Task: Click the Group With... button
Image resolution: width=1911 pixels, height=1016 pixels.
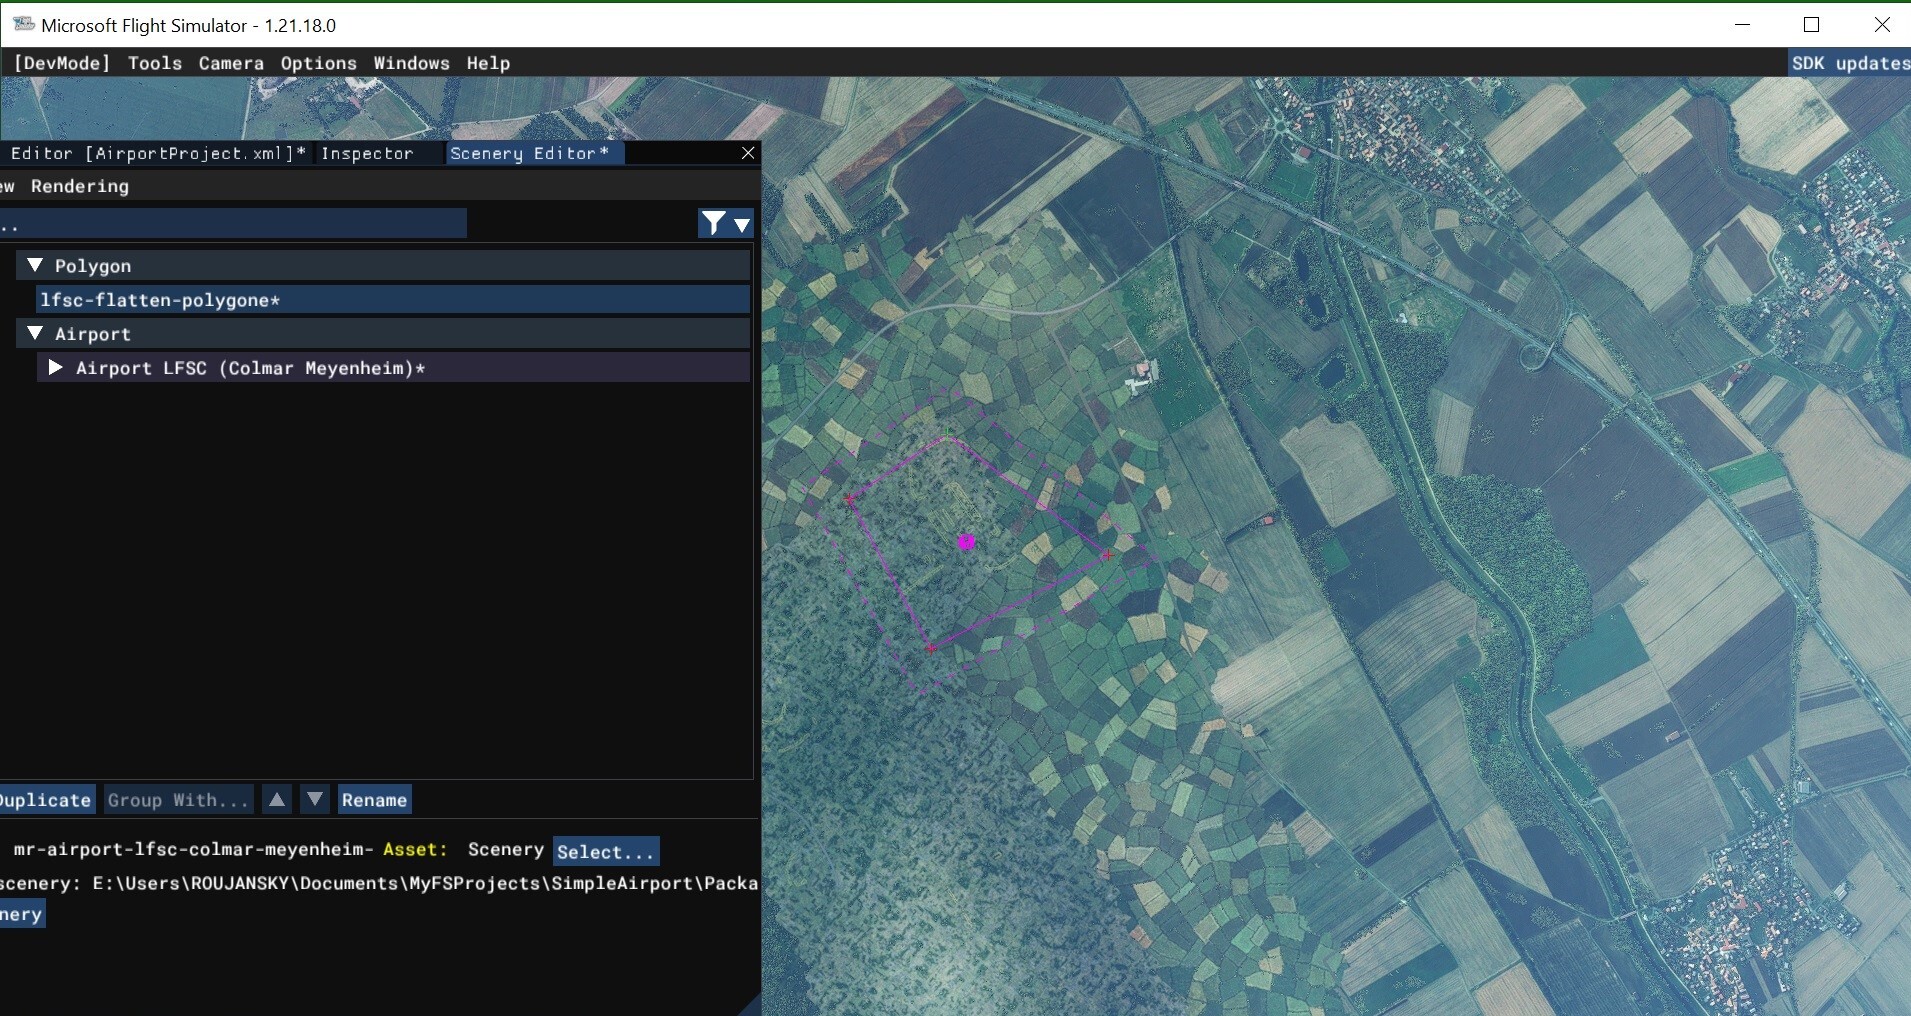Action: pos(178,800)
